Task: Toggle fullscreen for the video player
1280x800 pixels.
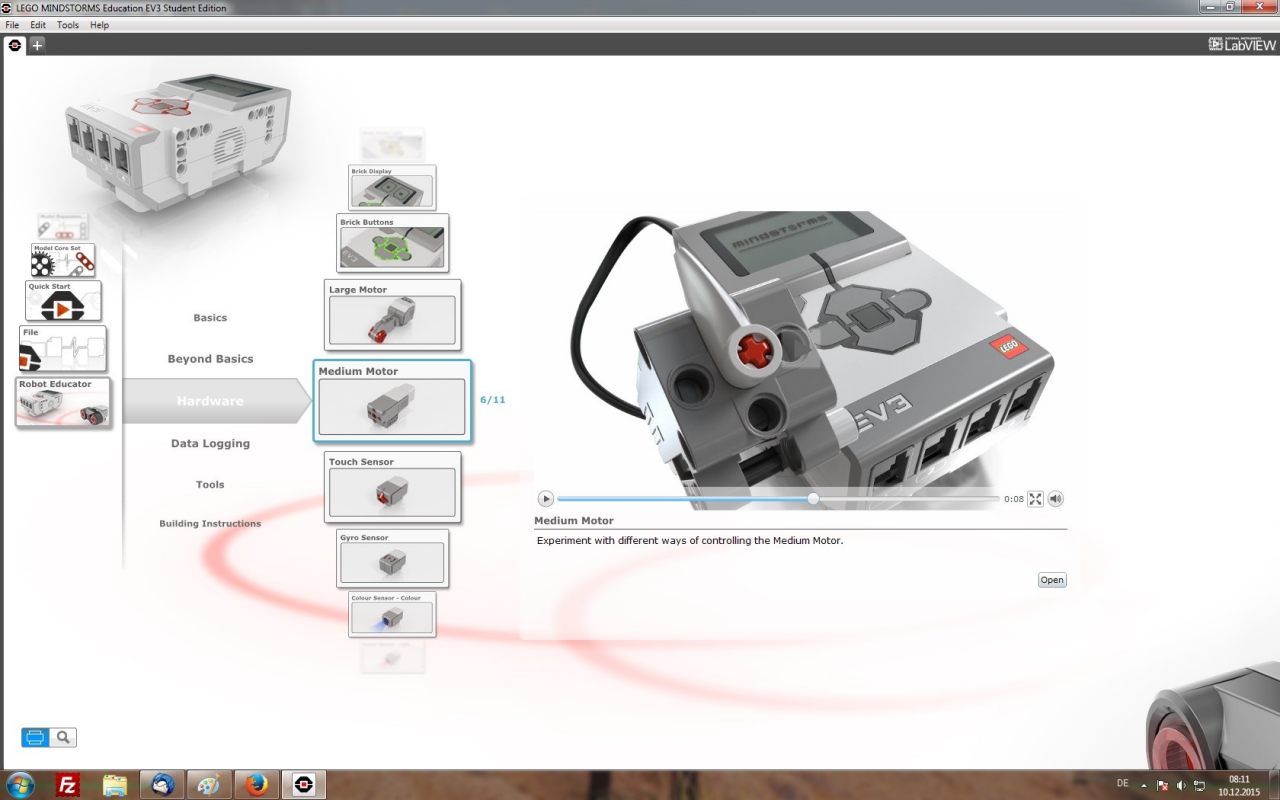Action: (x=1035, y=499)
